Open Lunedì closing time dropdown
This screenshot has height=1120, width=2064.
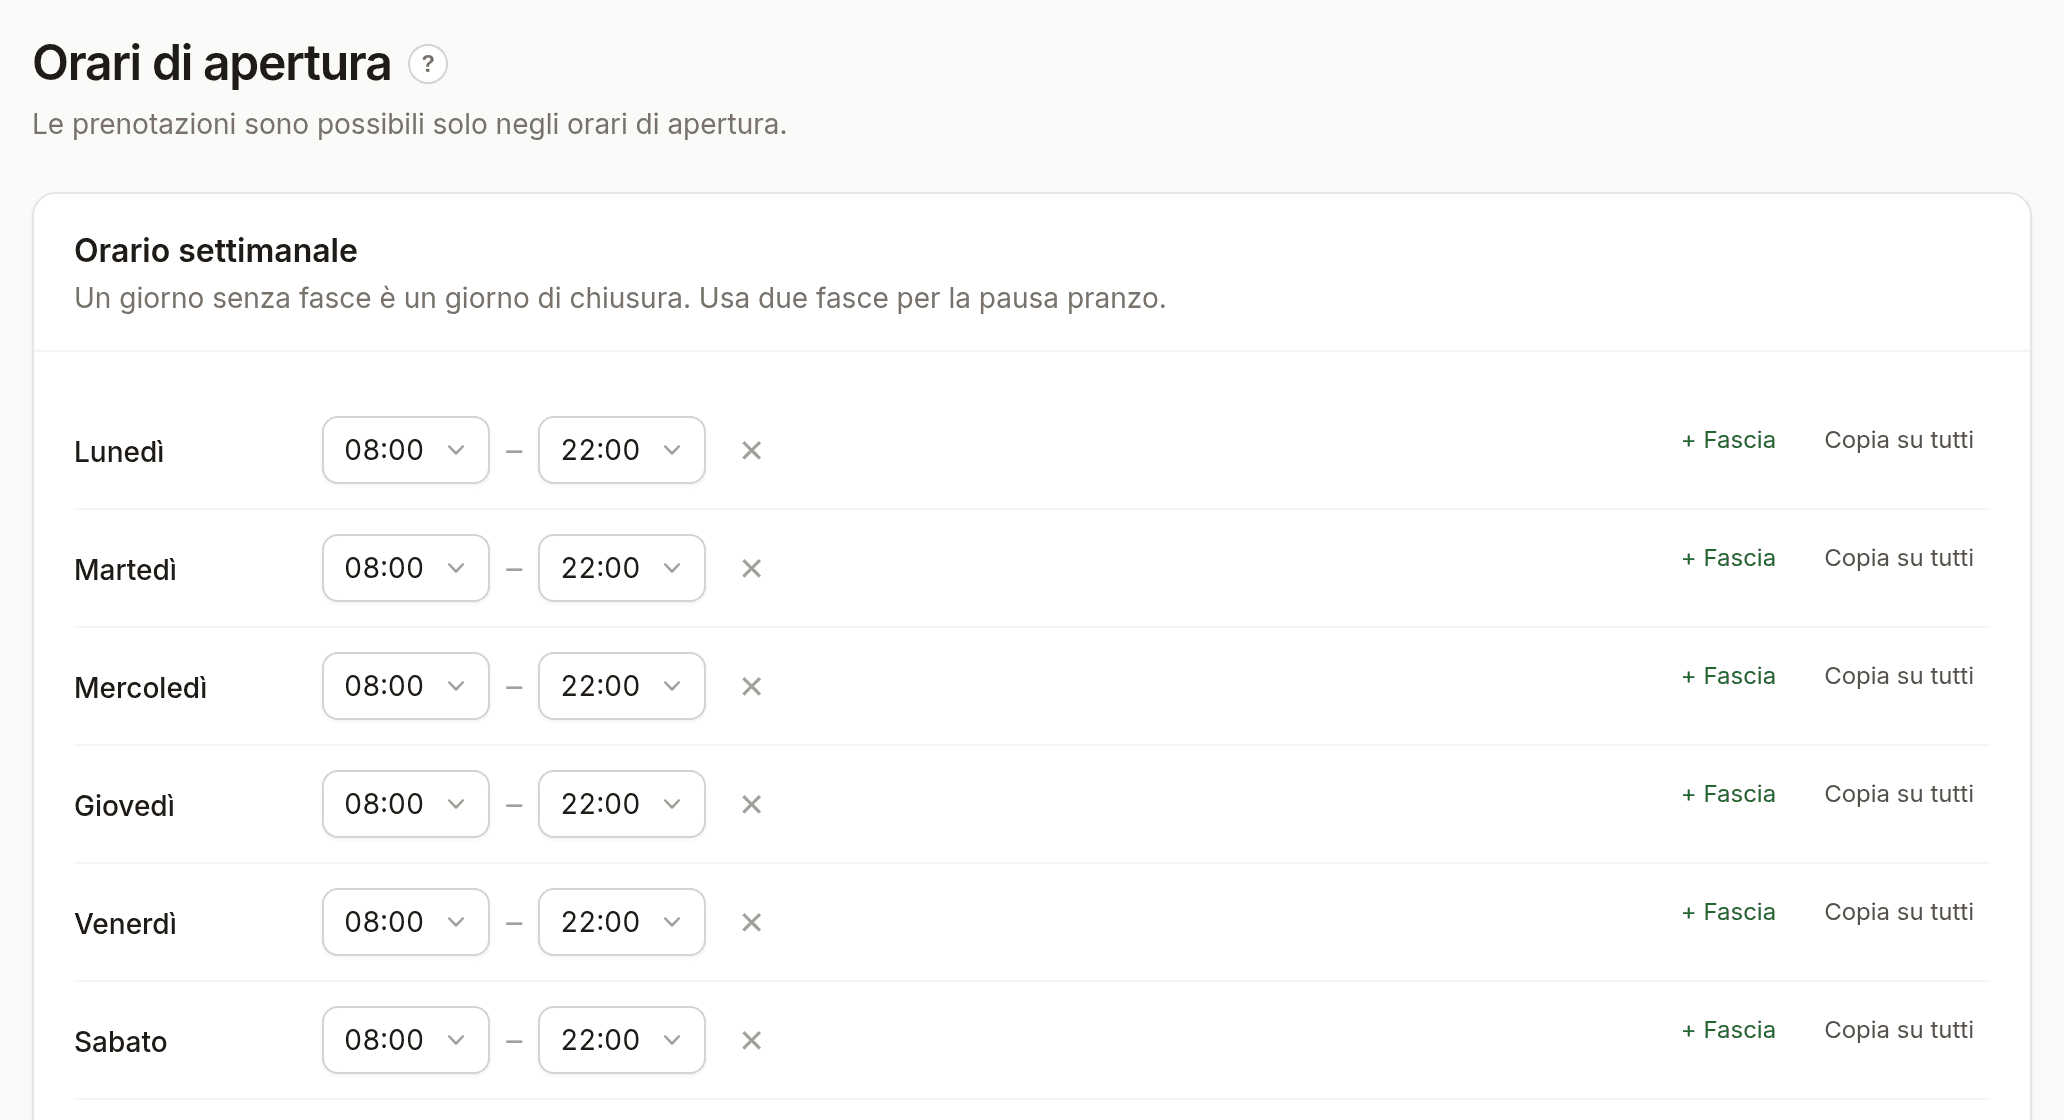point(622,450)
